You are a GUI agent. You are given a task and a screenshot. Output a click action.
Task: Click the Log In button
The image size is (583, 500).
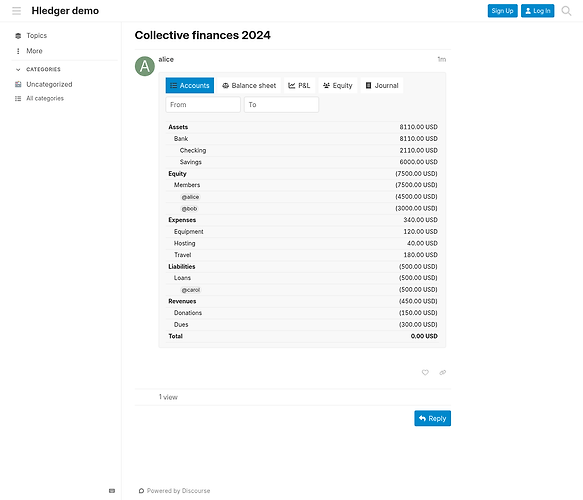(537, 11)
